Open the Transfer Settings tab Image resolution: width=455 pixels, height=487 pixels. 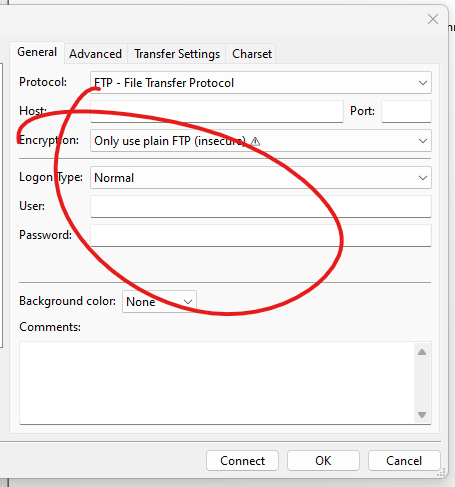[x=177, y=54]
